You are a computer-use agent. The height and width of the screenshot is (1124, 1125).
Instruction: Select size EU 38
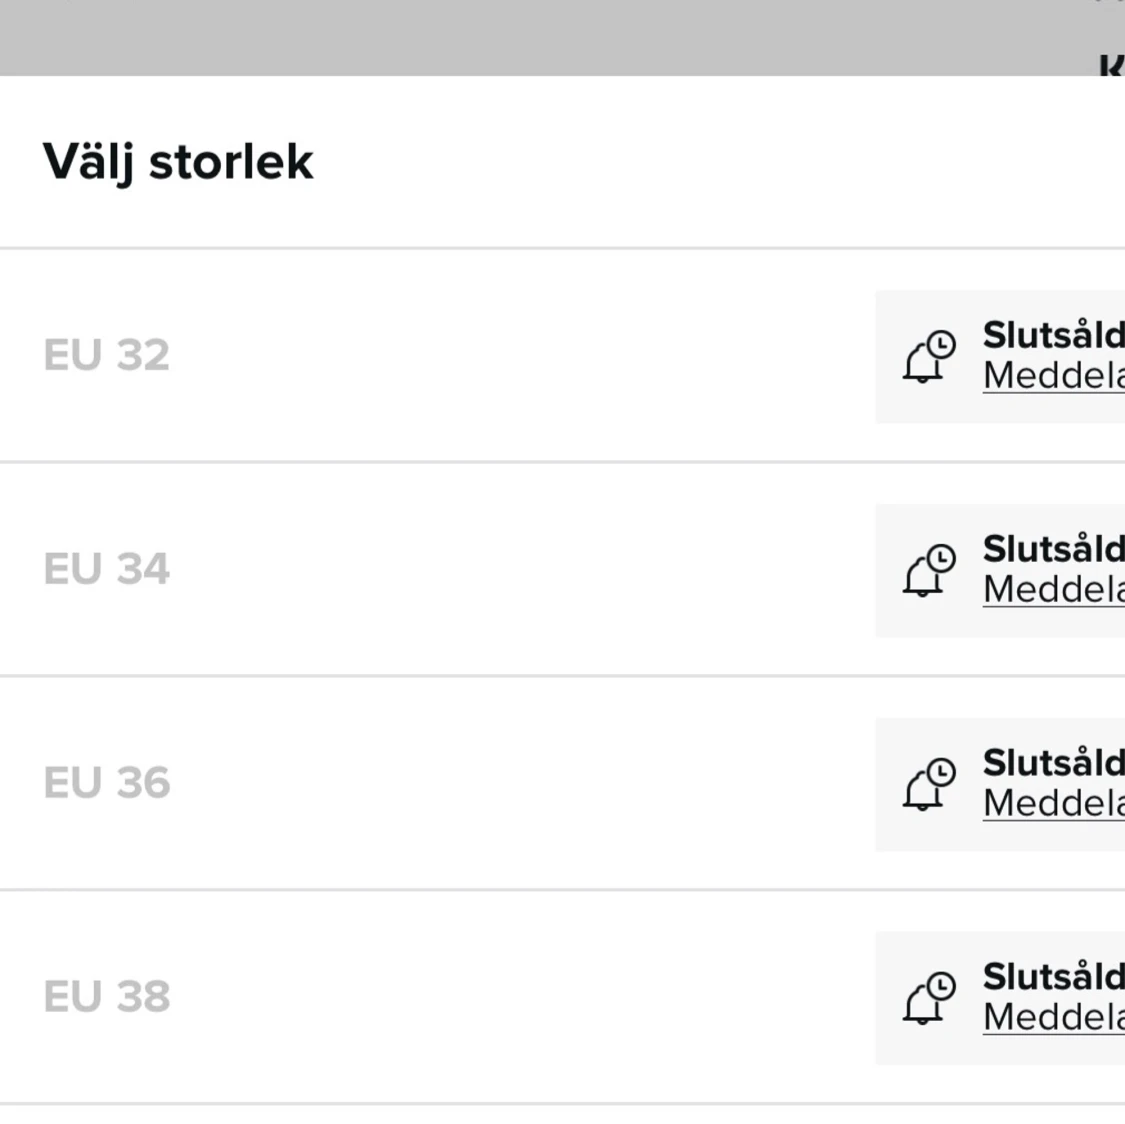click(107, 997)
